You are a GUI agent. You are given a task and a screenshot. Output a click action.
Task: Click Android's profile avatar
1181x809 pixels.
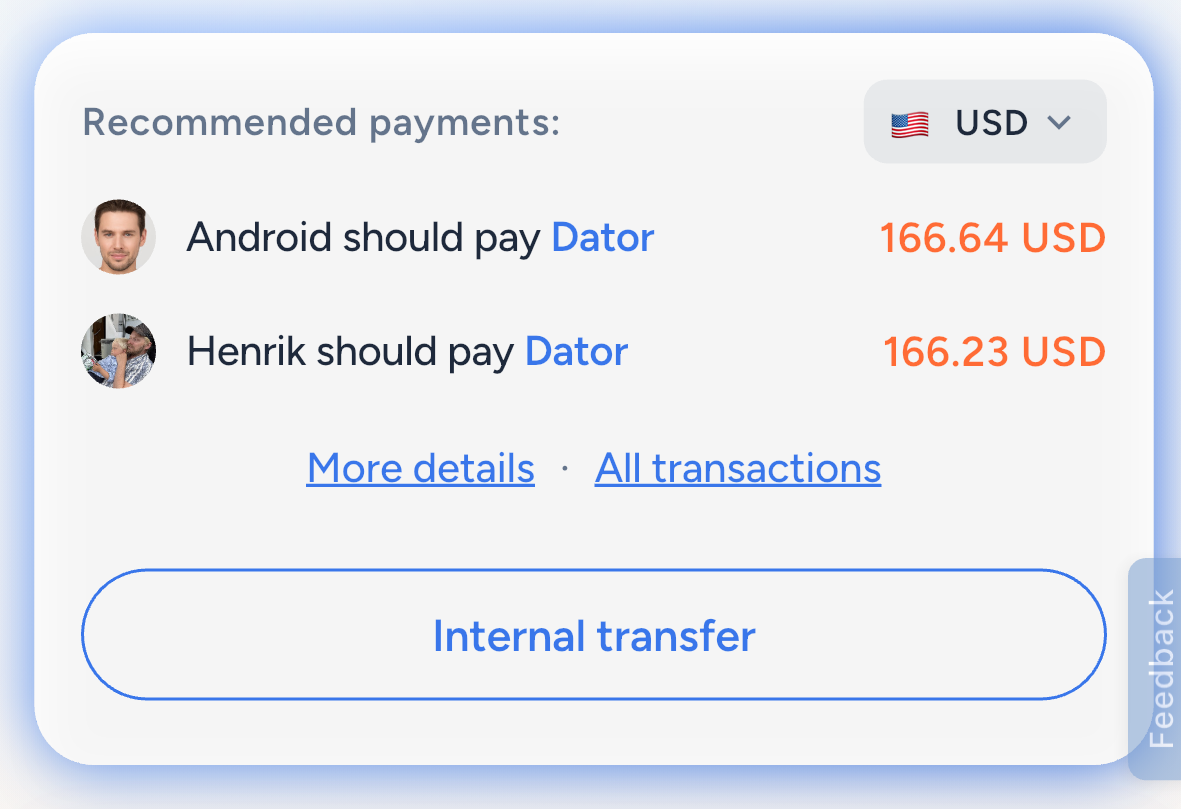pyautogui.click(x=118, y=237)
